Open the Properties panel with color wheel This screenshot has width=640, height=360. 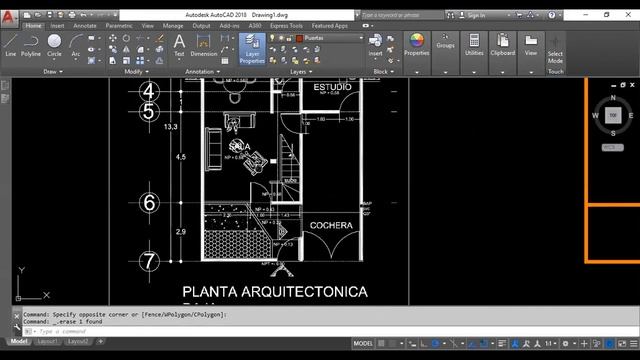(416, 46)
